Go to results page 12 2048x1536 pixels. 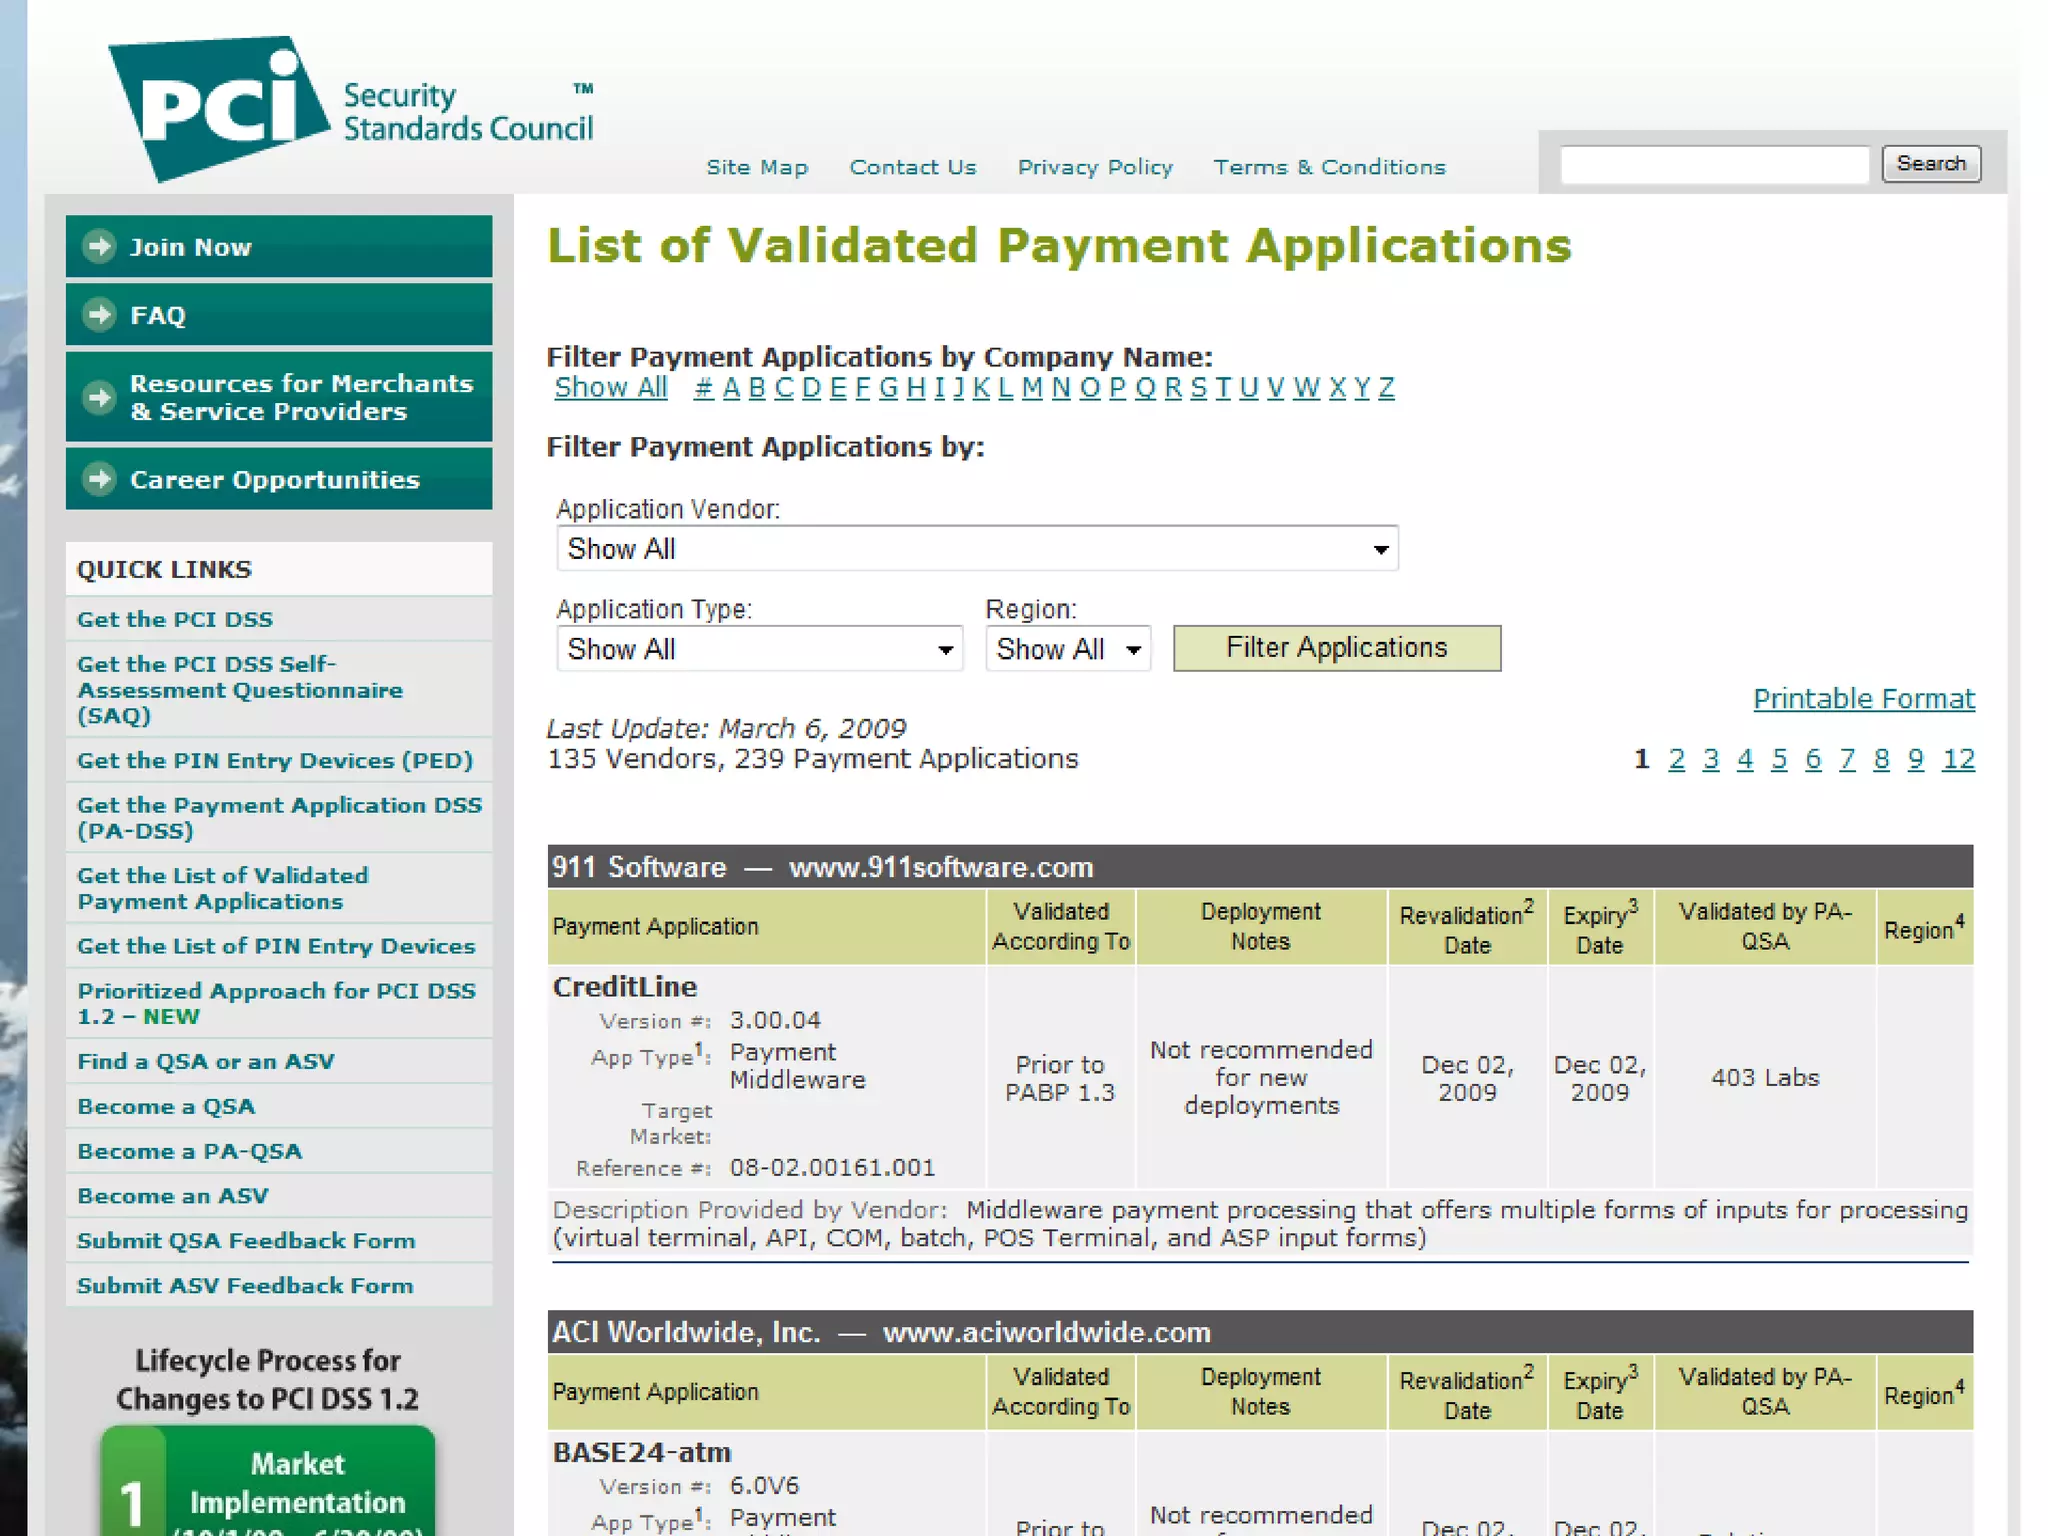1958,760
